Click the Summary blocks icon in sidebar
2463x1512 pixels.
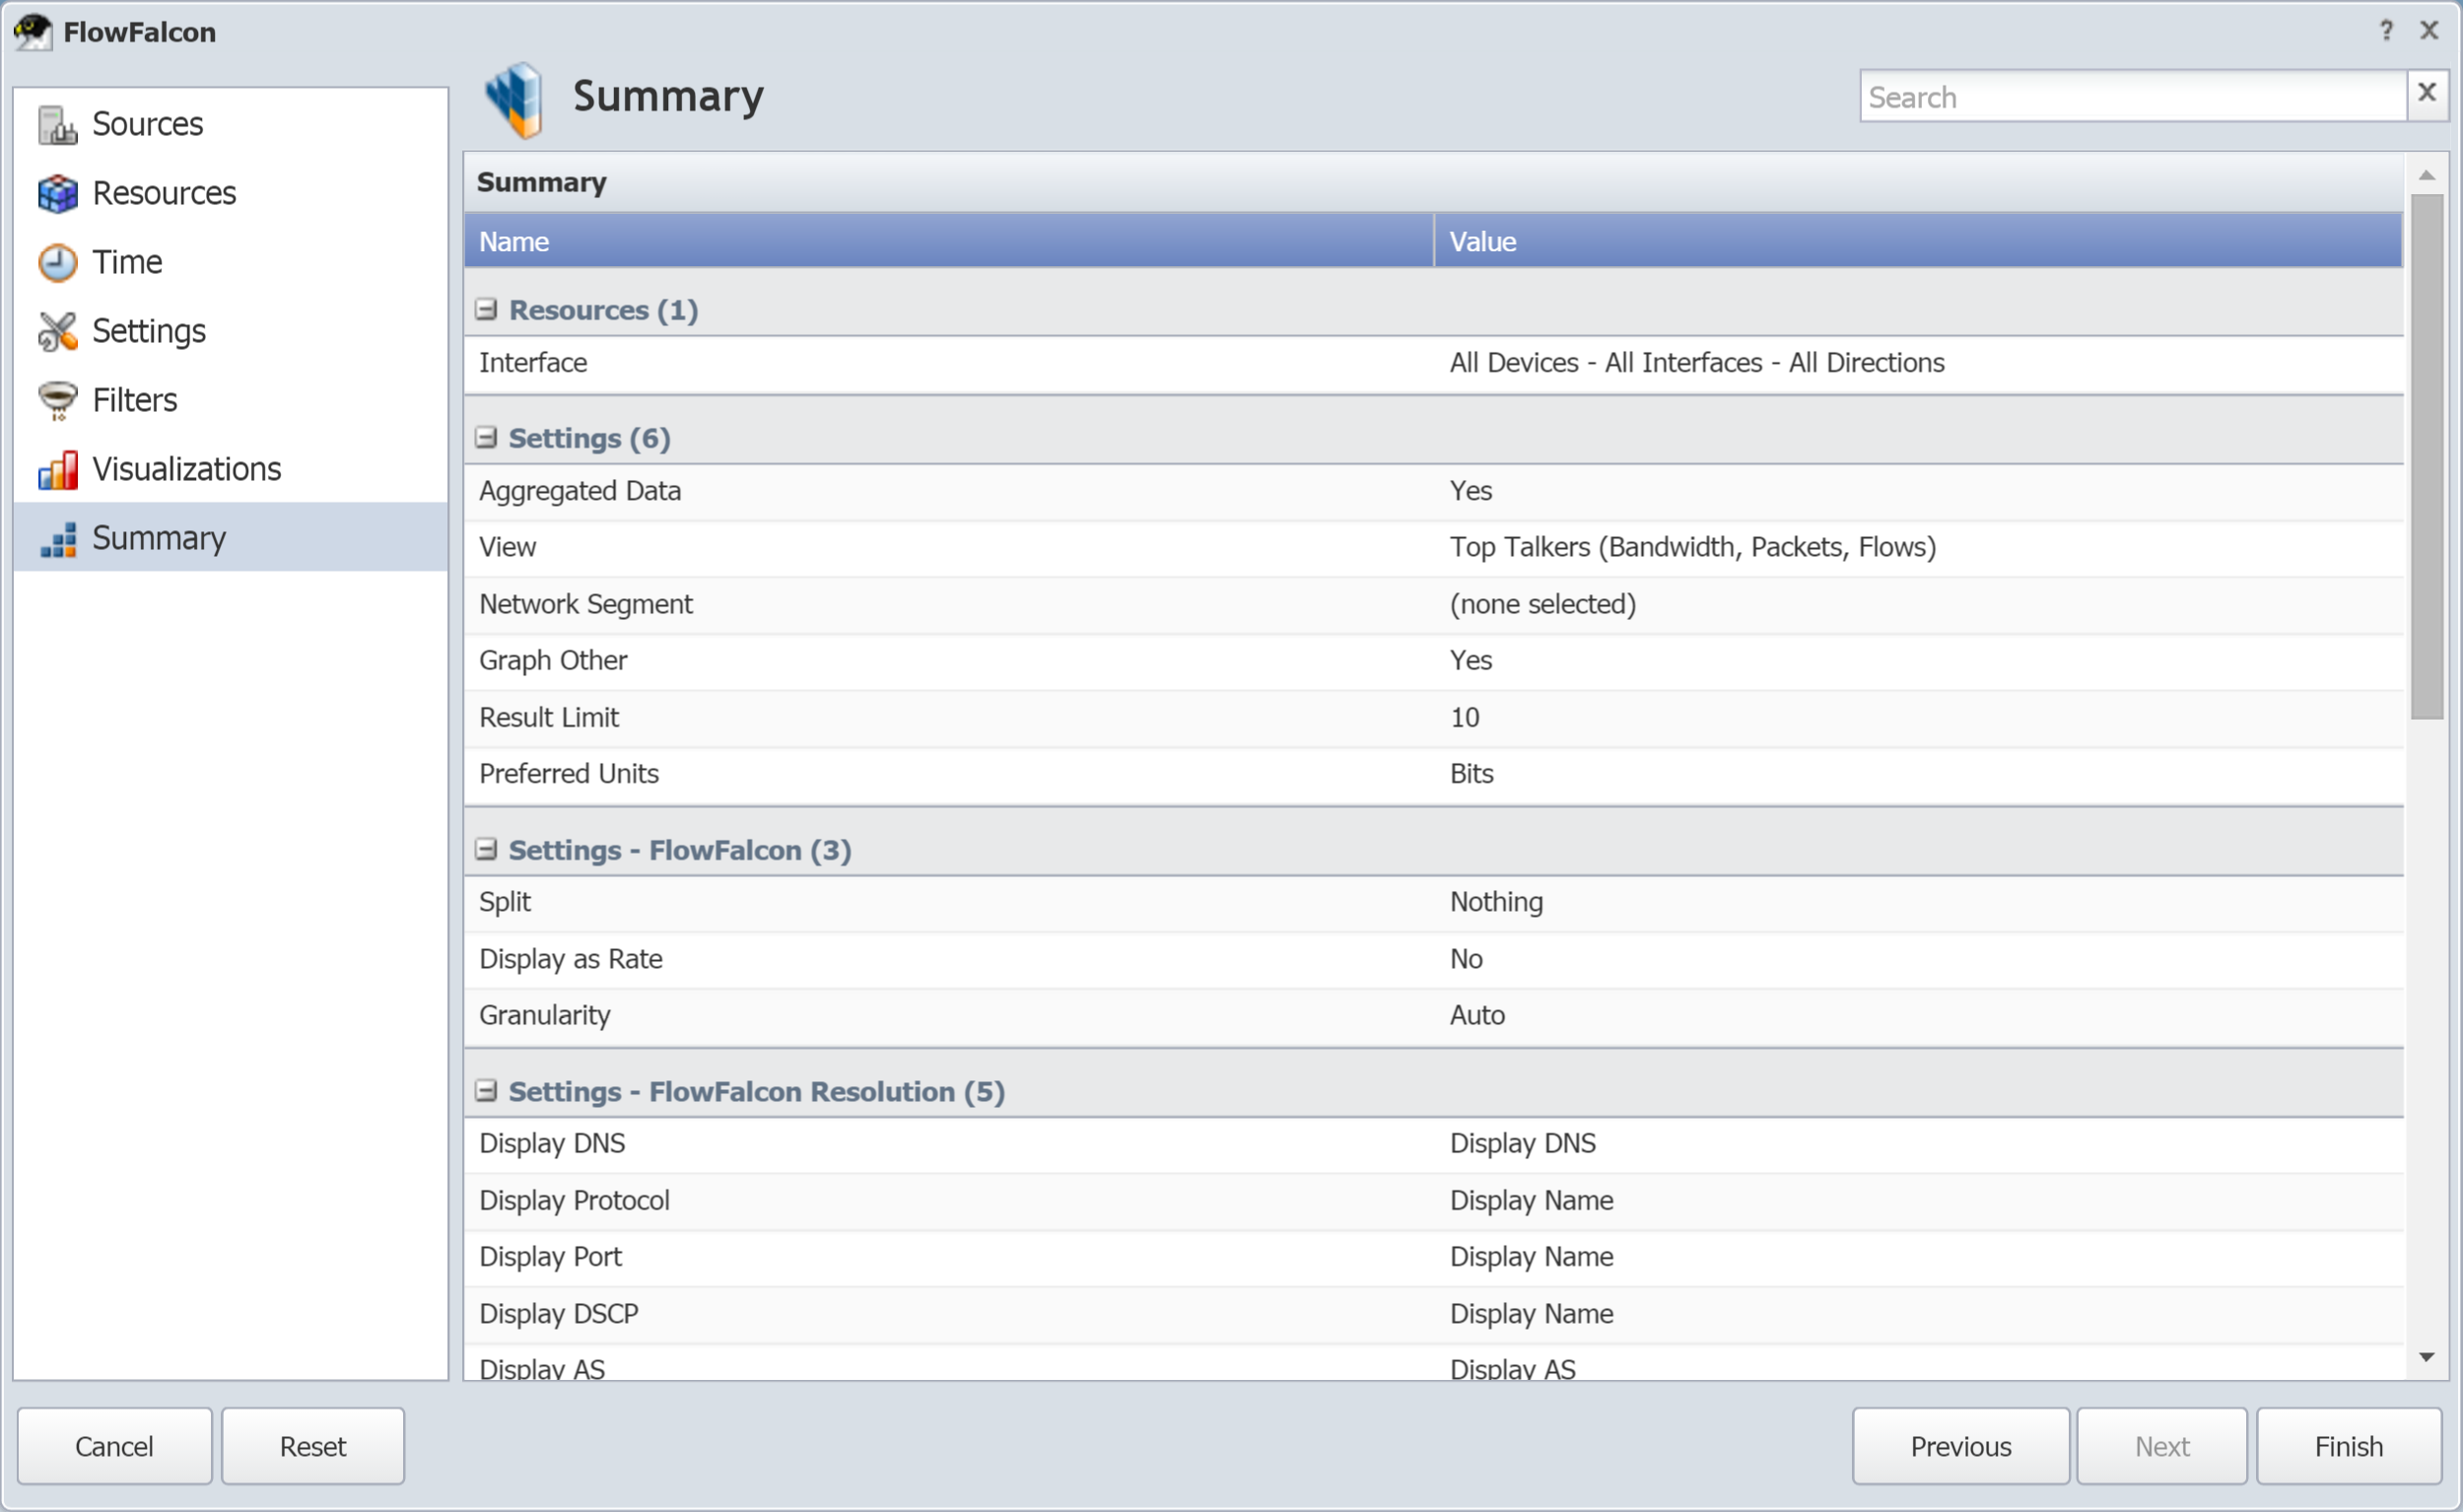coord(57,539)
